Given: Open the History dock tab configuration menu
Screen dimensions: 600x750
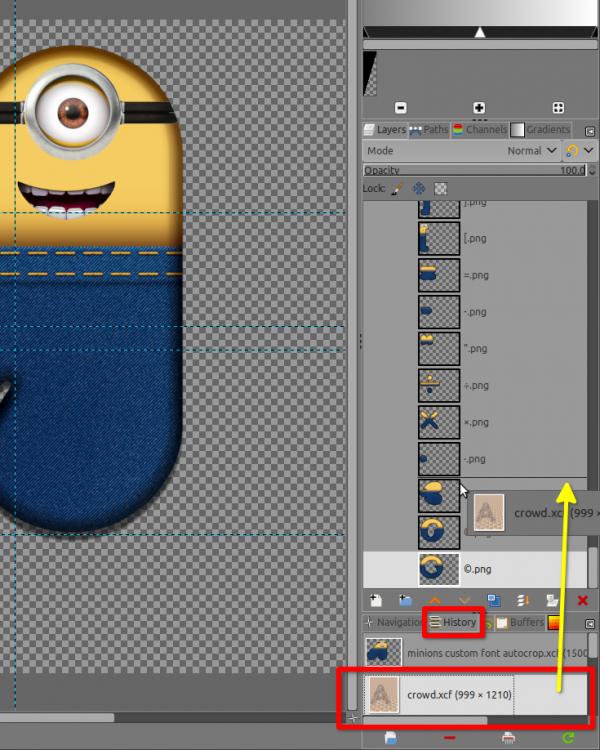Looking at the screenshot, I should pos(590,624).
